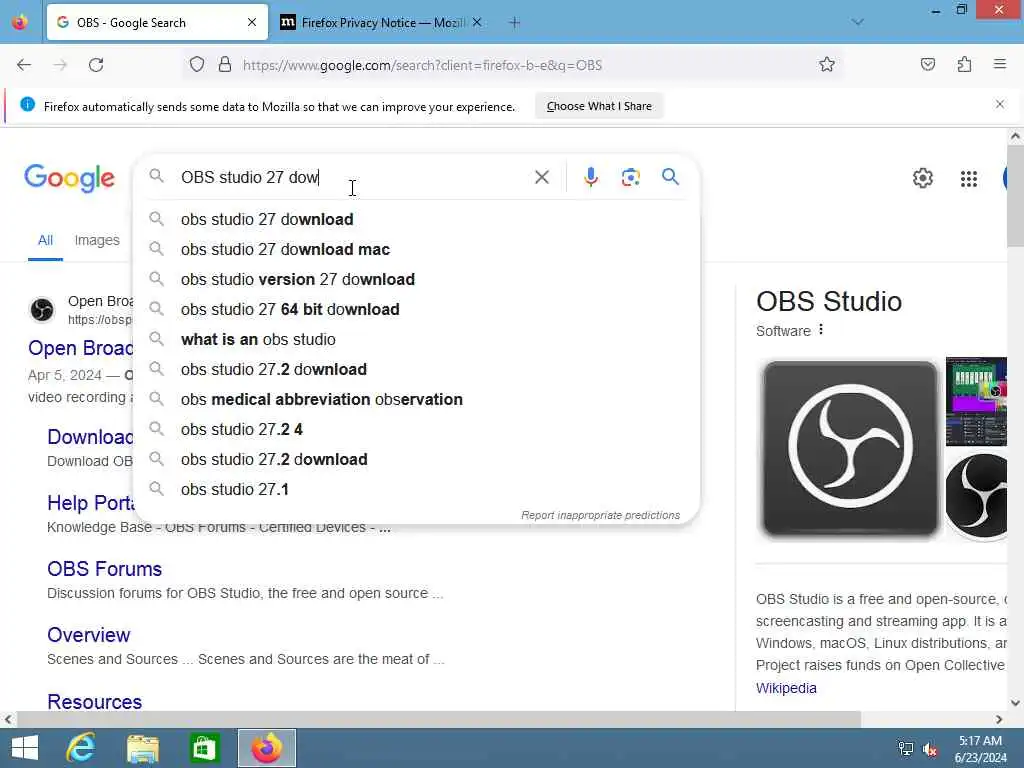This screenshot has width=1024, height=768.
Task: Open the Wikipedia link in the knowledge panel
Action: [786, 688]
